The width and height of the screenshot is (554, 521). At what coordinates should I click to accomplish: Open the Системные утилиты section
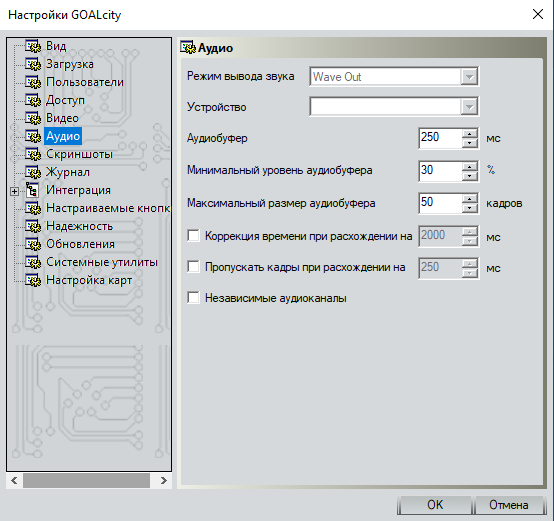pos(102,262)
